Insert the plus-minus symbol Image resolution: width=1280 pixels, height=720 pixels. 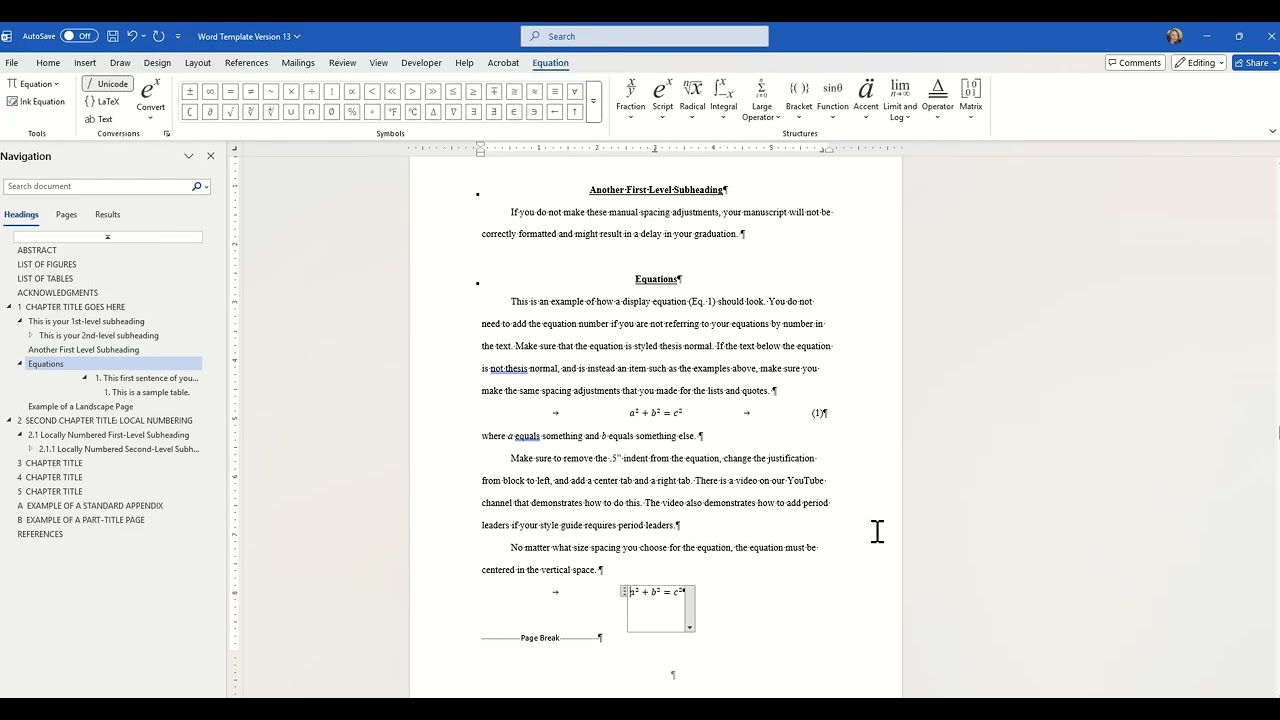[189, 92]
